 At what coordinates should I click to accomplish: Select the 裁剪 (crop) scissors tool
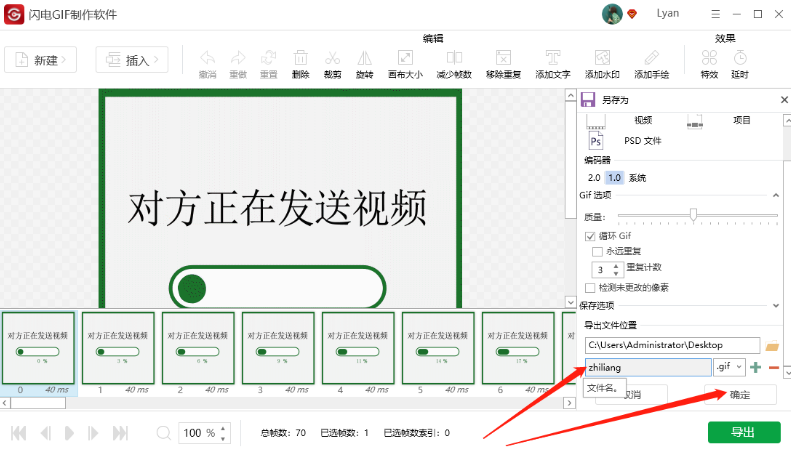click(332, 62)
